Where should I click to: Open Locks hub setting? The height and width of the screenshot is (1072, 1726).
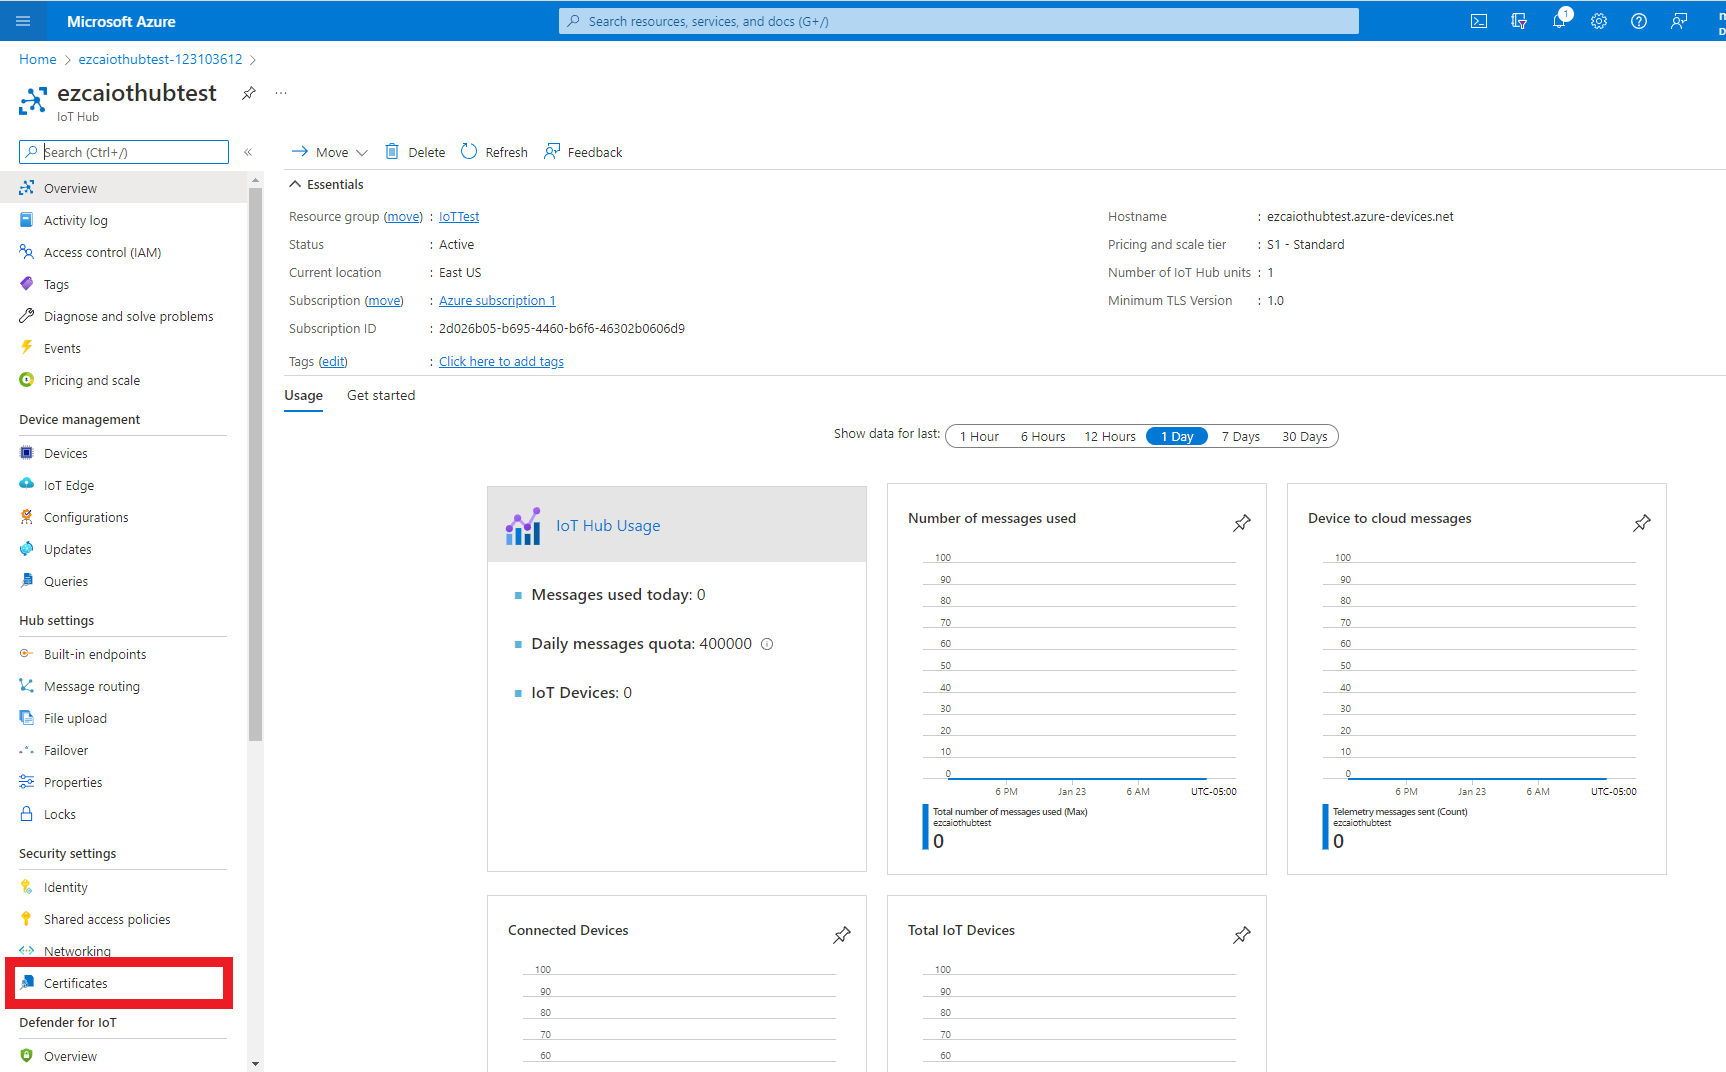(60, 814)
